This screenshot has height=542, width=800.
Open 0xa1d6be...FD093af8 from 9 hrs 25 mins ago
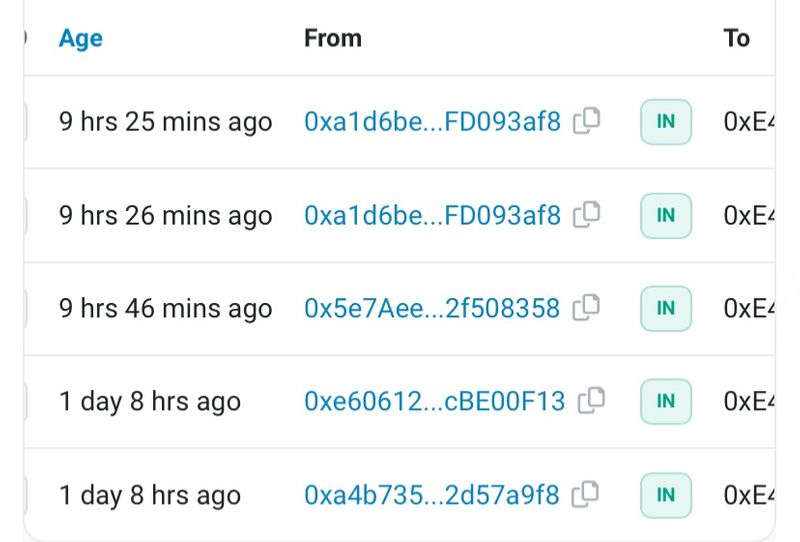point(432,123)
